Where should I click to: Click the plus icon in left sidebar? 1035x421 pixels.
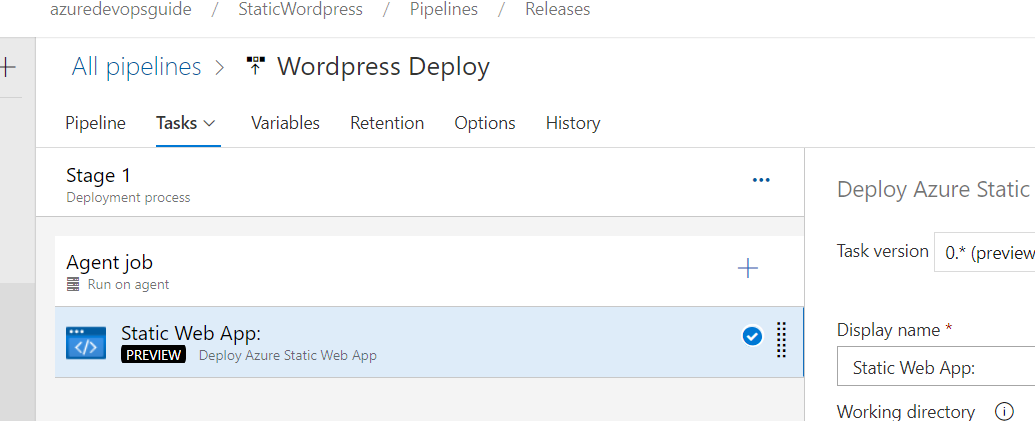(x=9, y=68)
